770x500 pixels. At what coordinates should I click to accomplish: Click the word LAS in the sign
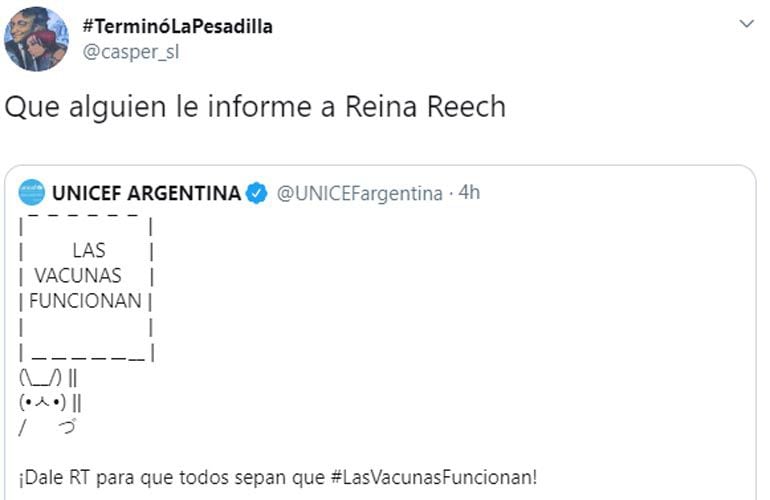click(x=89, y=251)
